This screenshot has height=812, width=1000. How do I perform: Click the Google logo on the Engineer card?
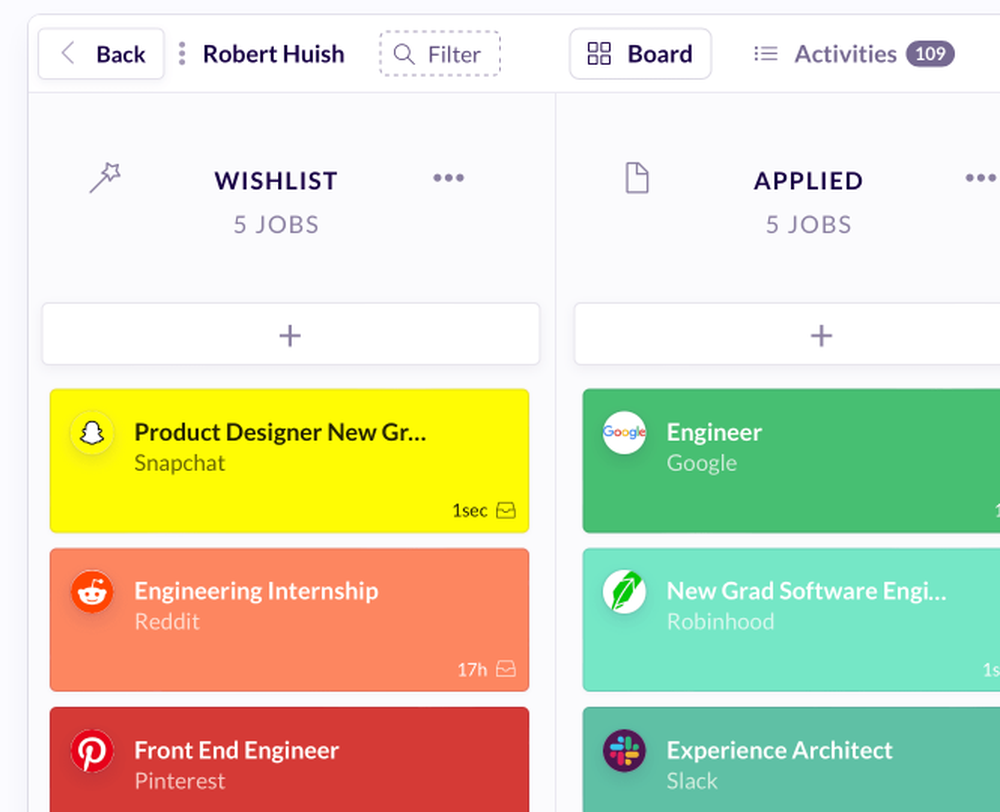pos(624,432)
